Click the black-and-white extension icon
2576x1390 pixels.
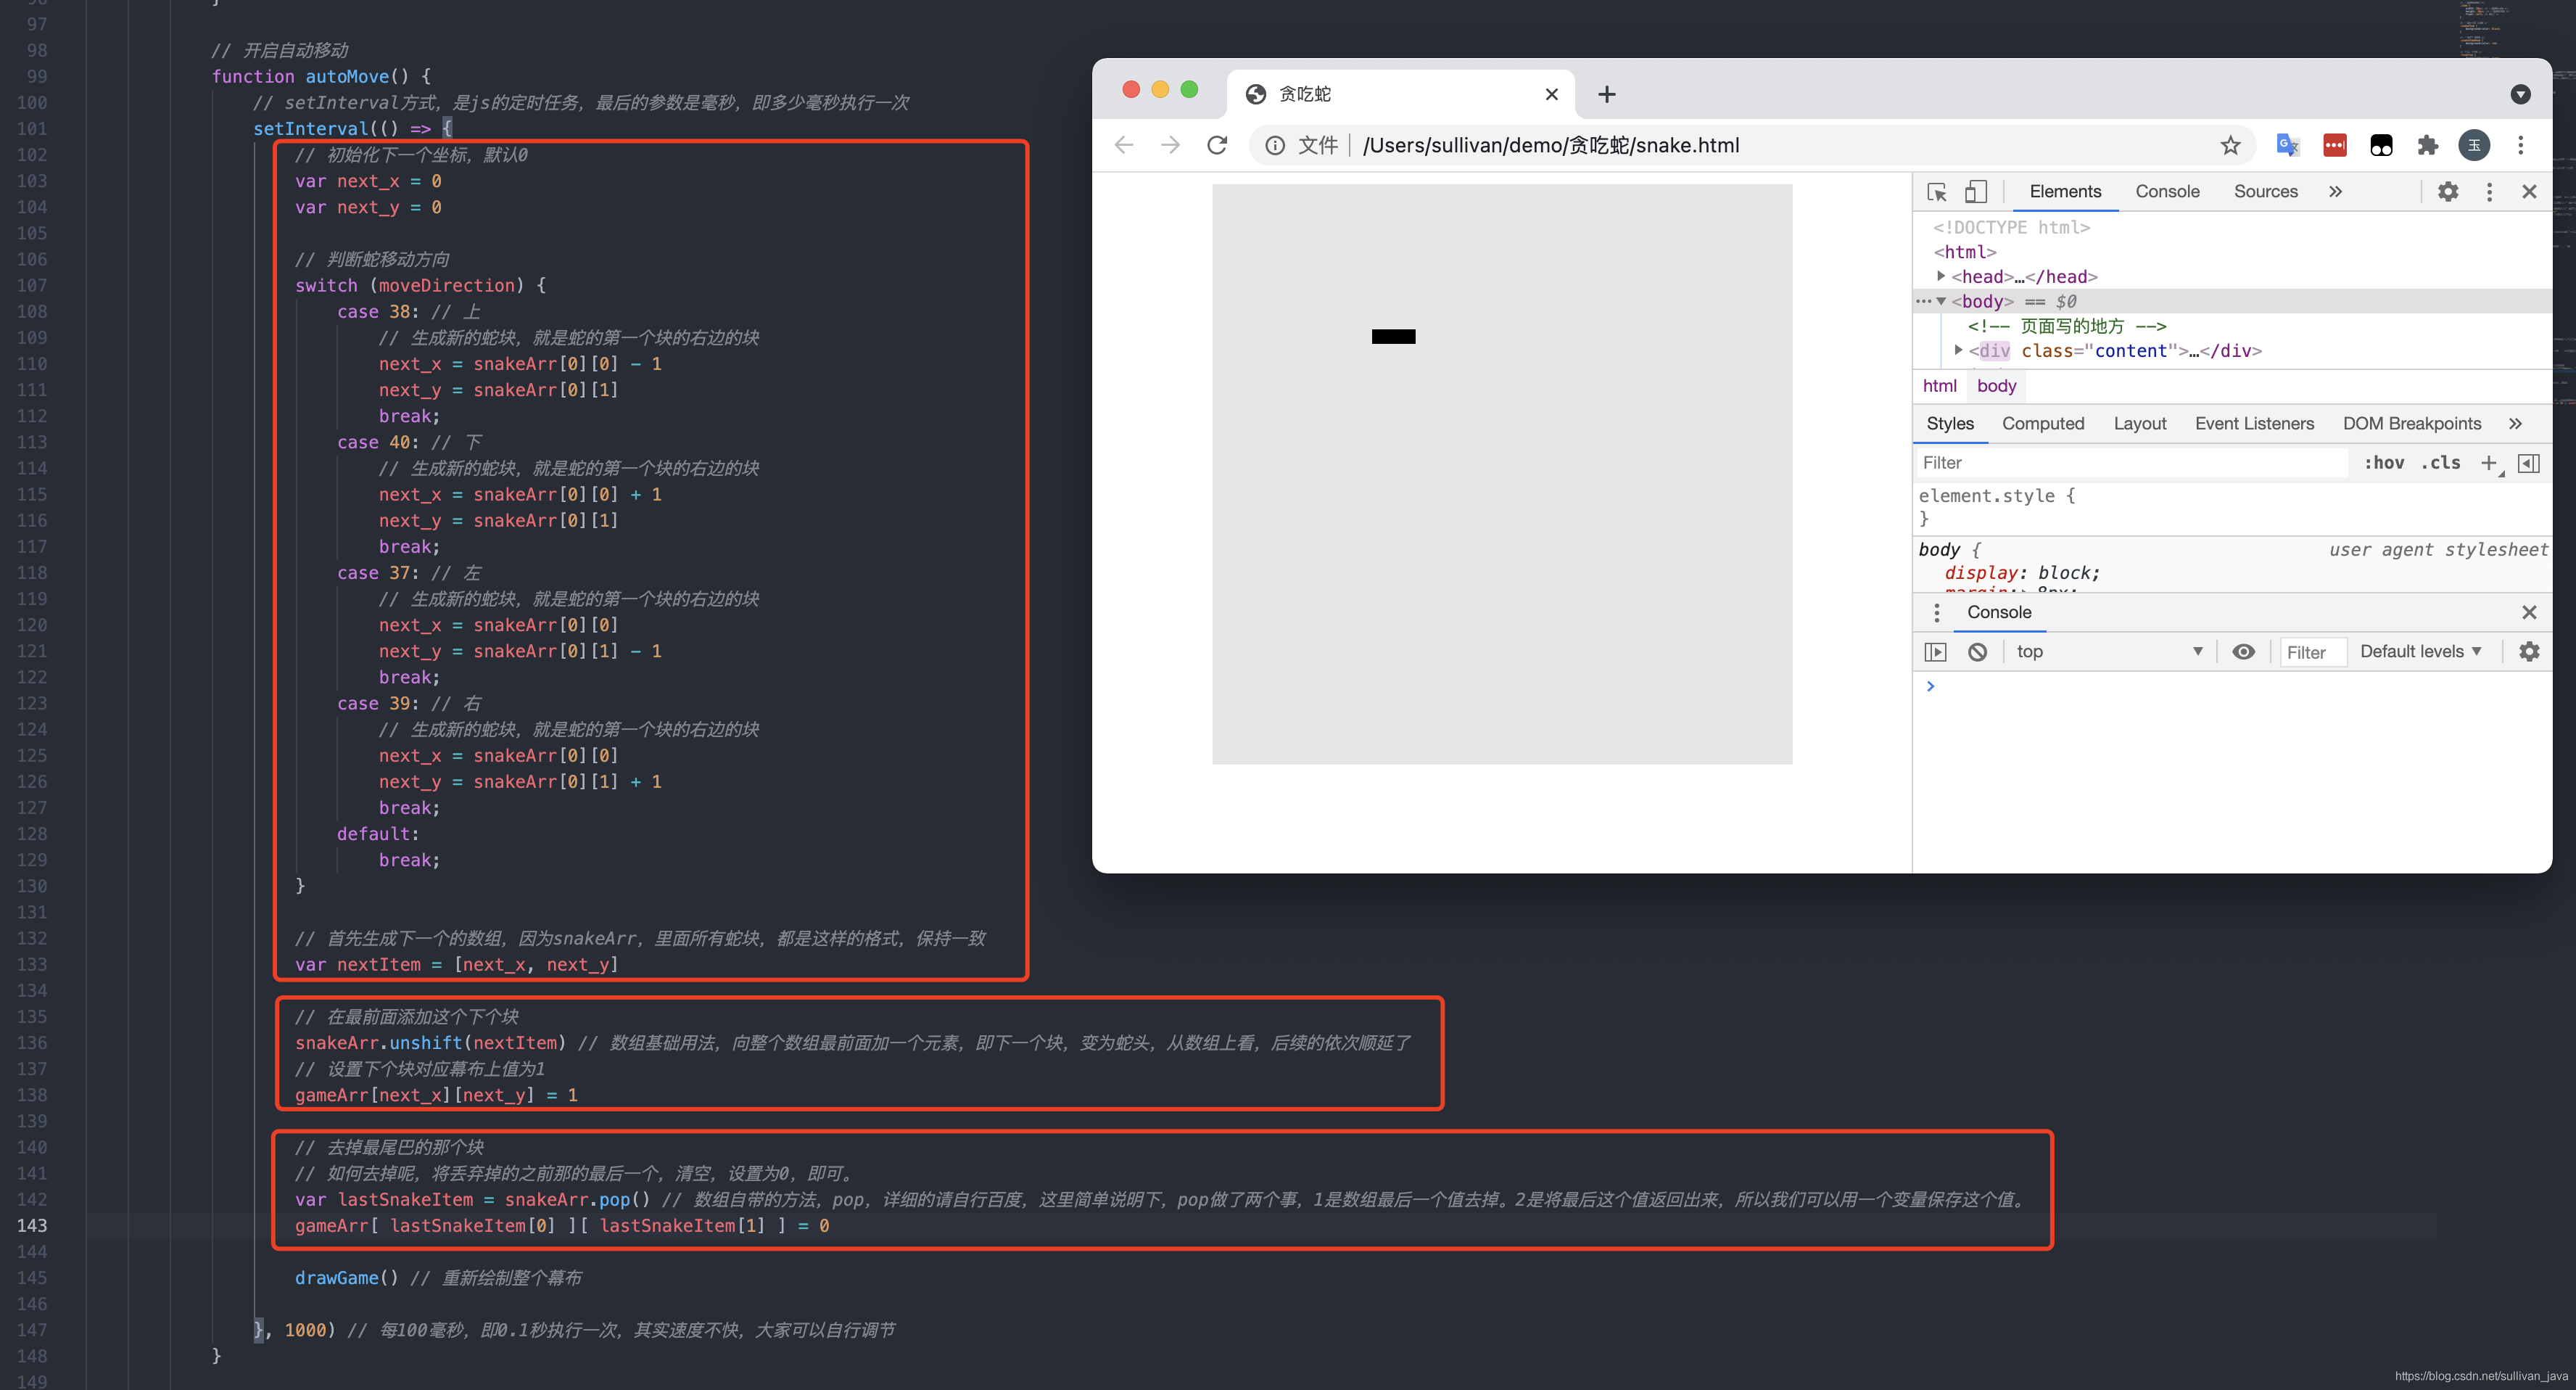tap(2381, 145)
